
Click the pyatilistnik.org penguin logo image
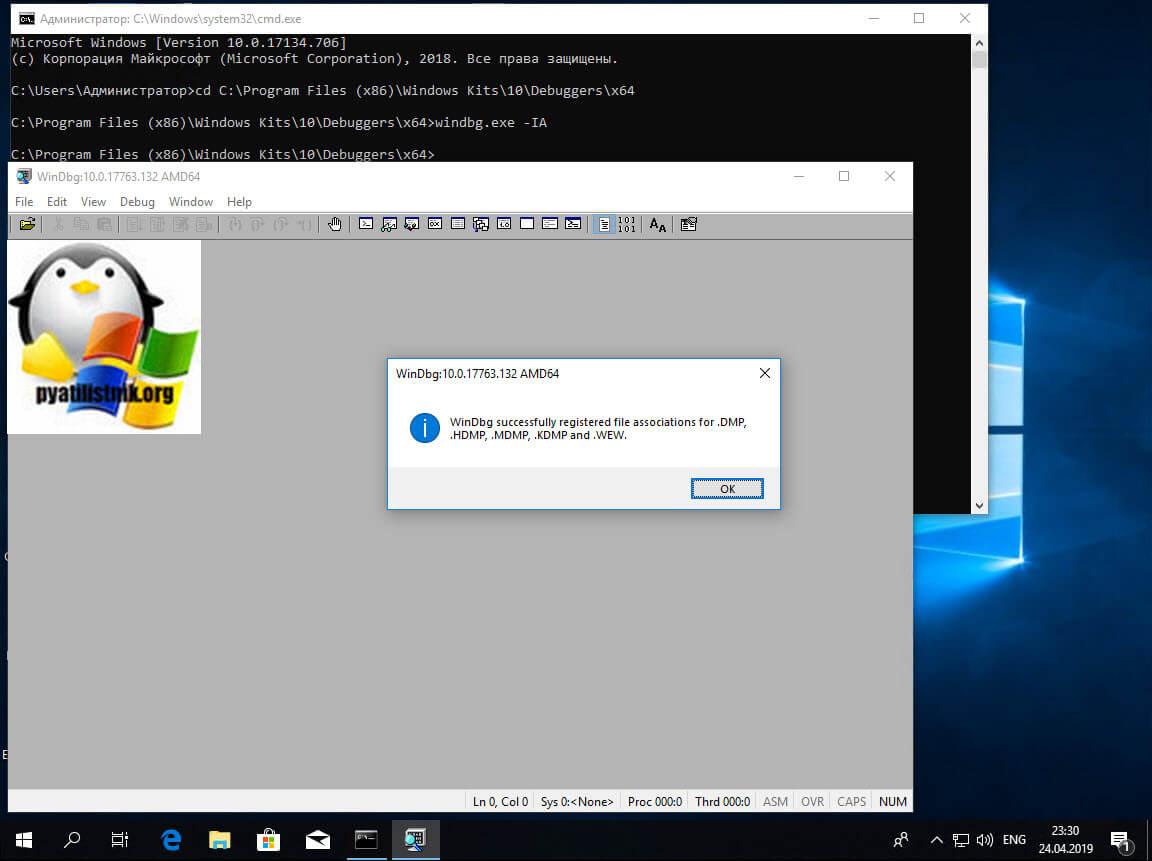[x=104, y=337]
